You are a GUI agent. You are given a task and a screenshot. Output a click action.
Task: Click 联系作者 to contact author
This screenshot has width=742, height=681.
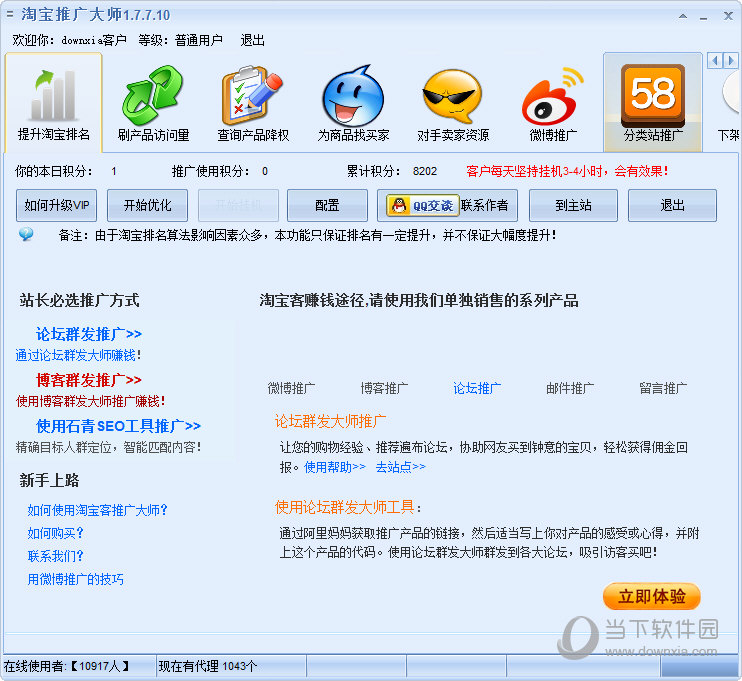pos(485,205)
